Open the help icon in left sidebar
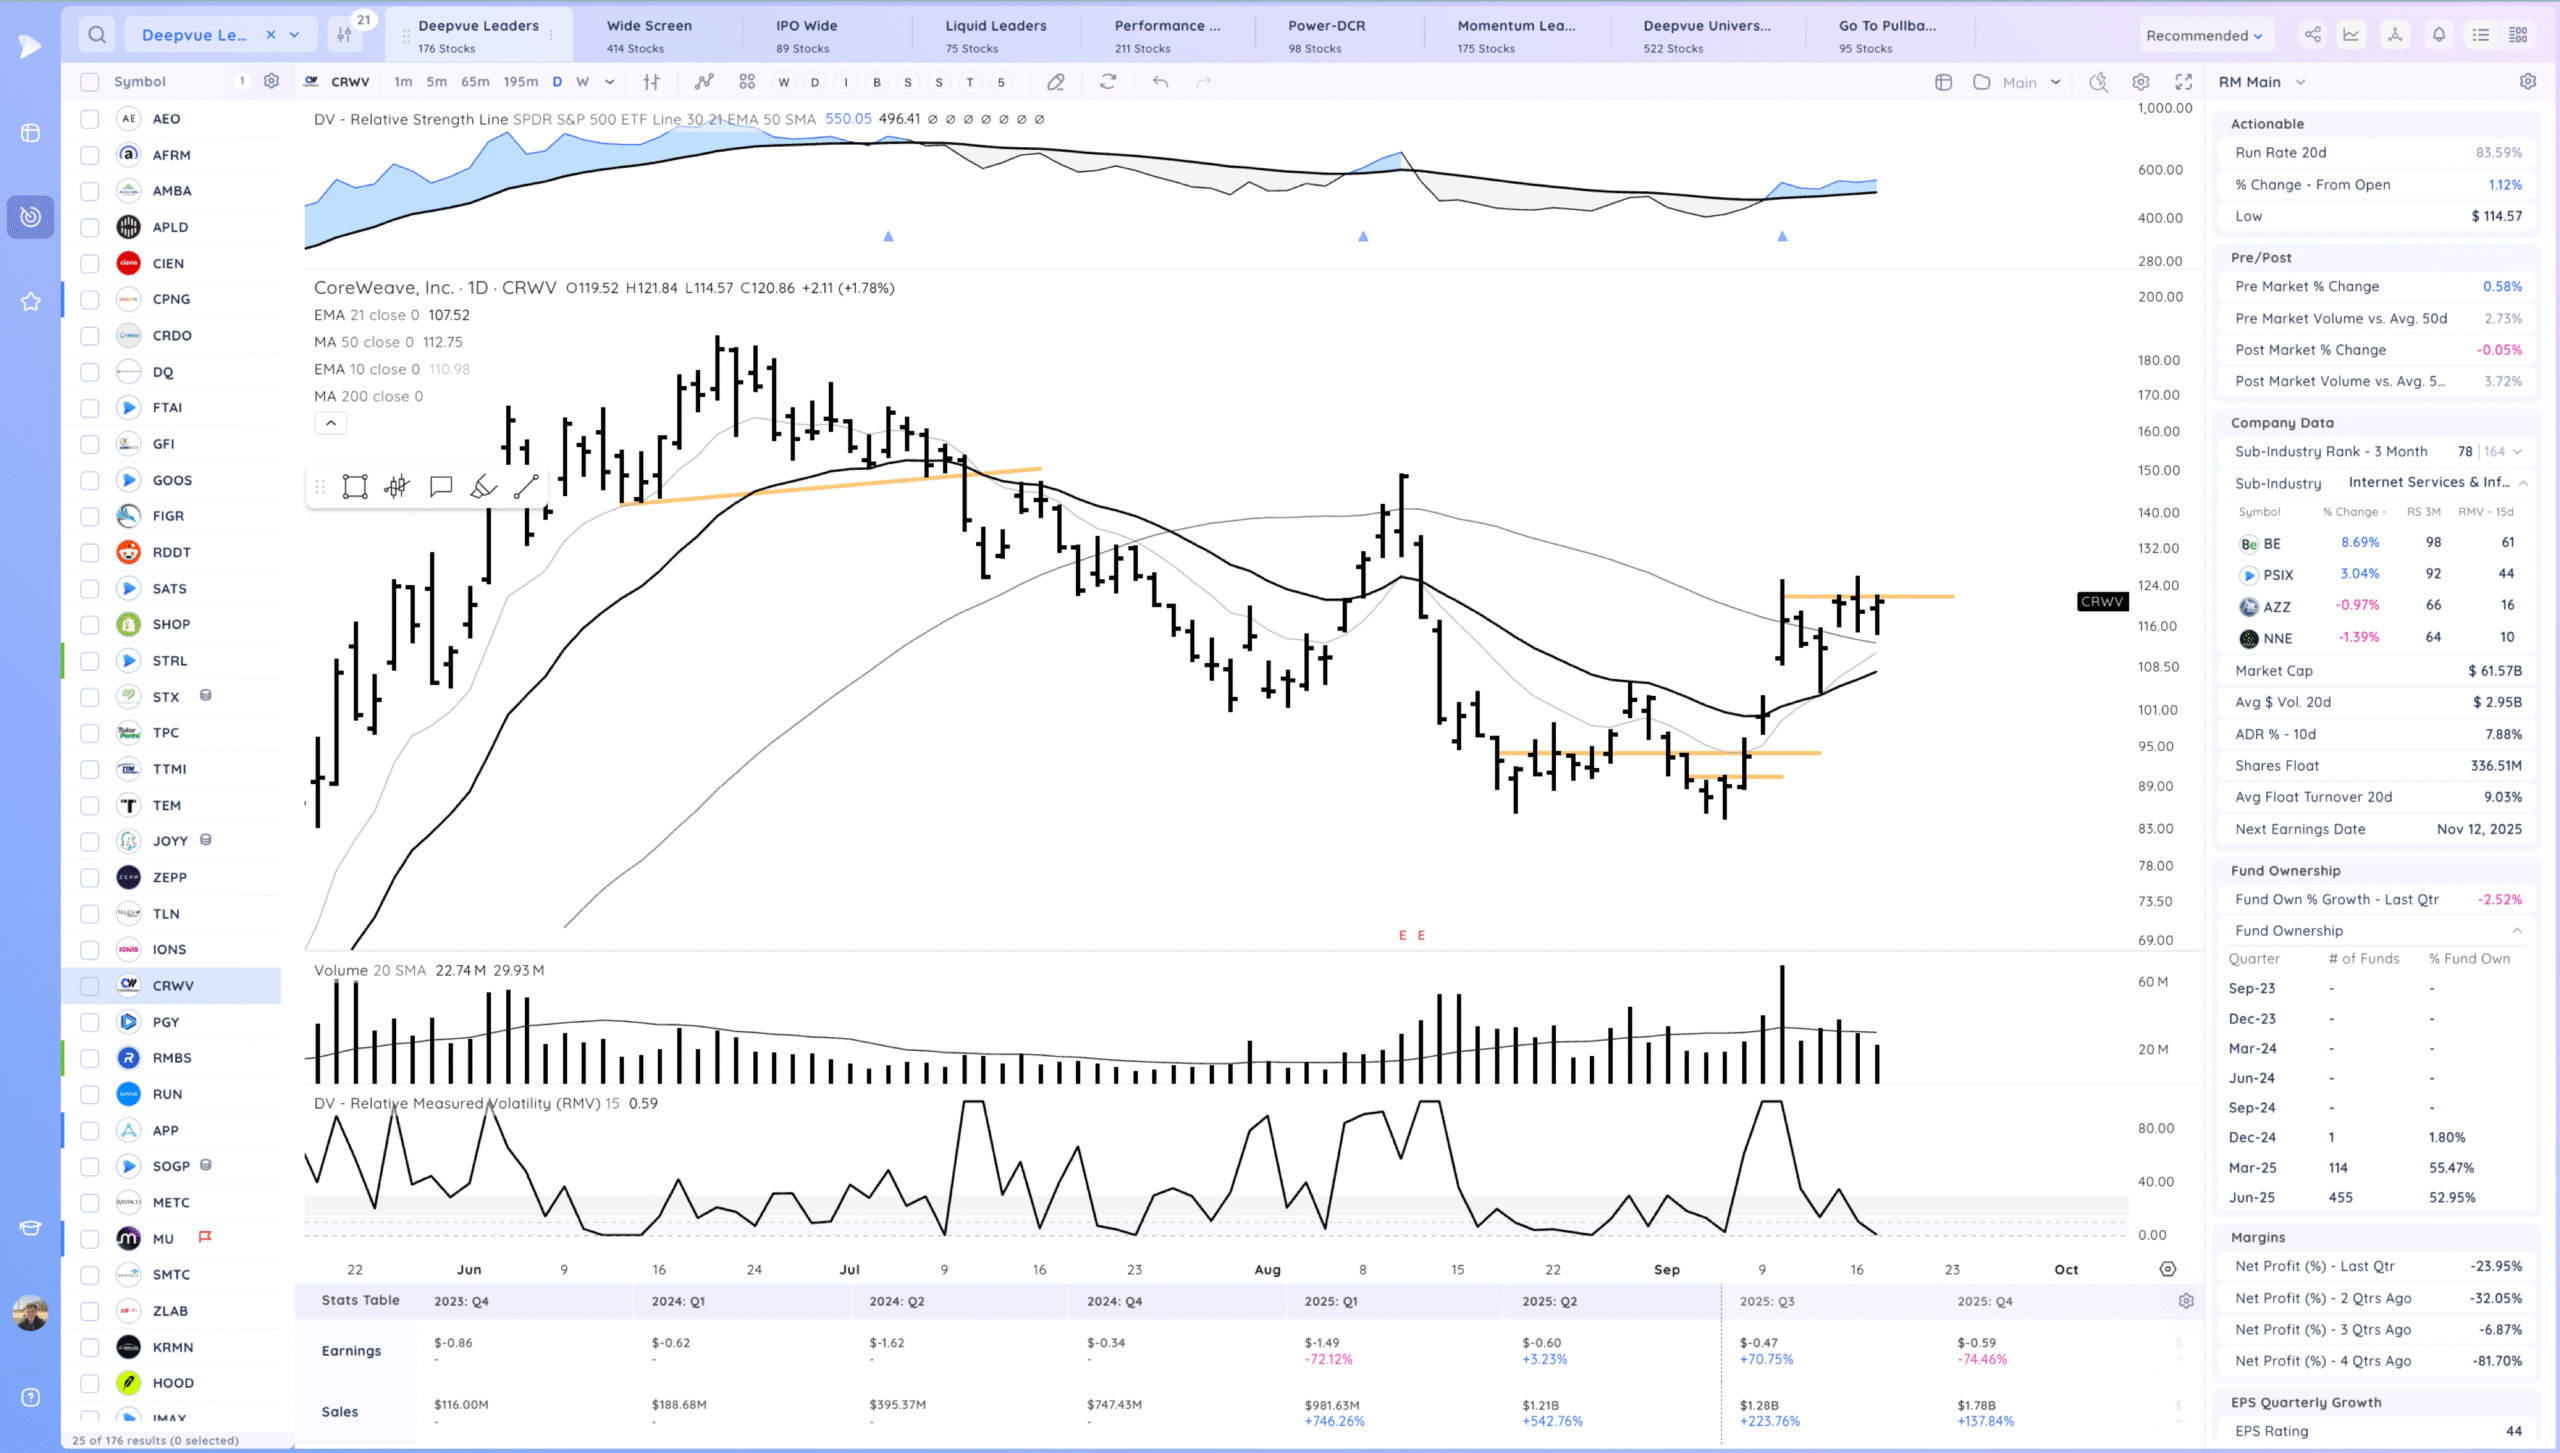The height and width of the screenshot is (1453, 2560). click(31, 1397)
